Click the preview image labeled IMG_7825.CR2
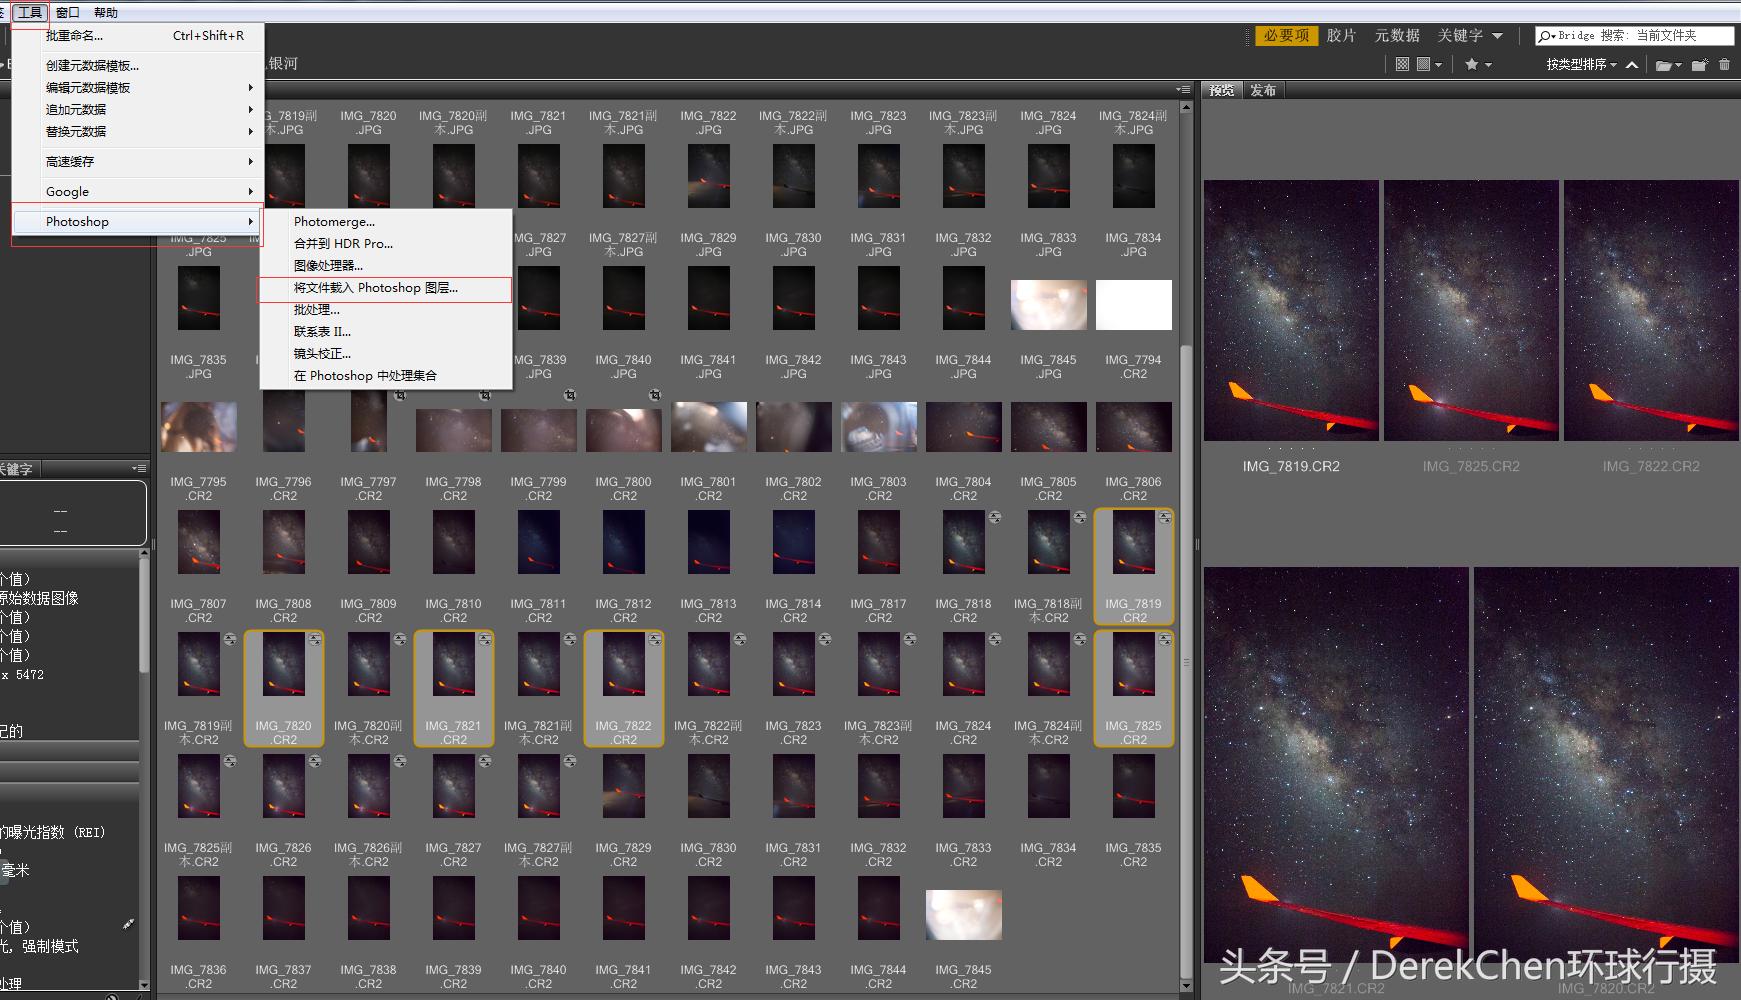The height and width of the screenshot is (1000, 1741). (1471, 311)
